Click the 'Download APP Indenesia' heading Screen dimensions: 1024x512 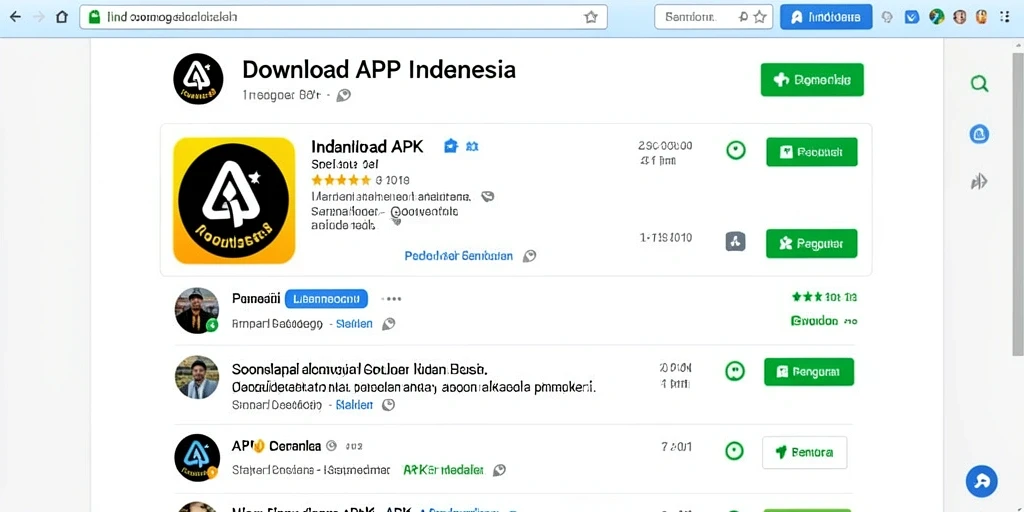pos(379,69)
